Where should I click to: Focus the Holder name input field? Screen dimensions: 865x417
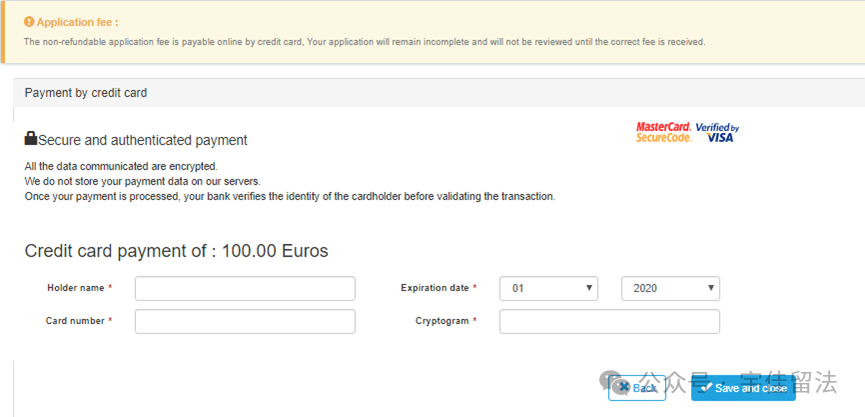coord(245,288)
